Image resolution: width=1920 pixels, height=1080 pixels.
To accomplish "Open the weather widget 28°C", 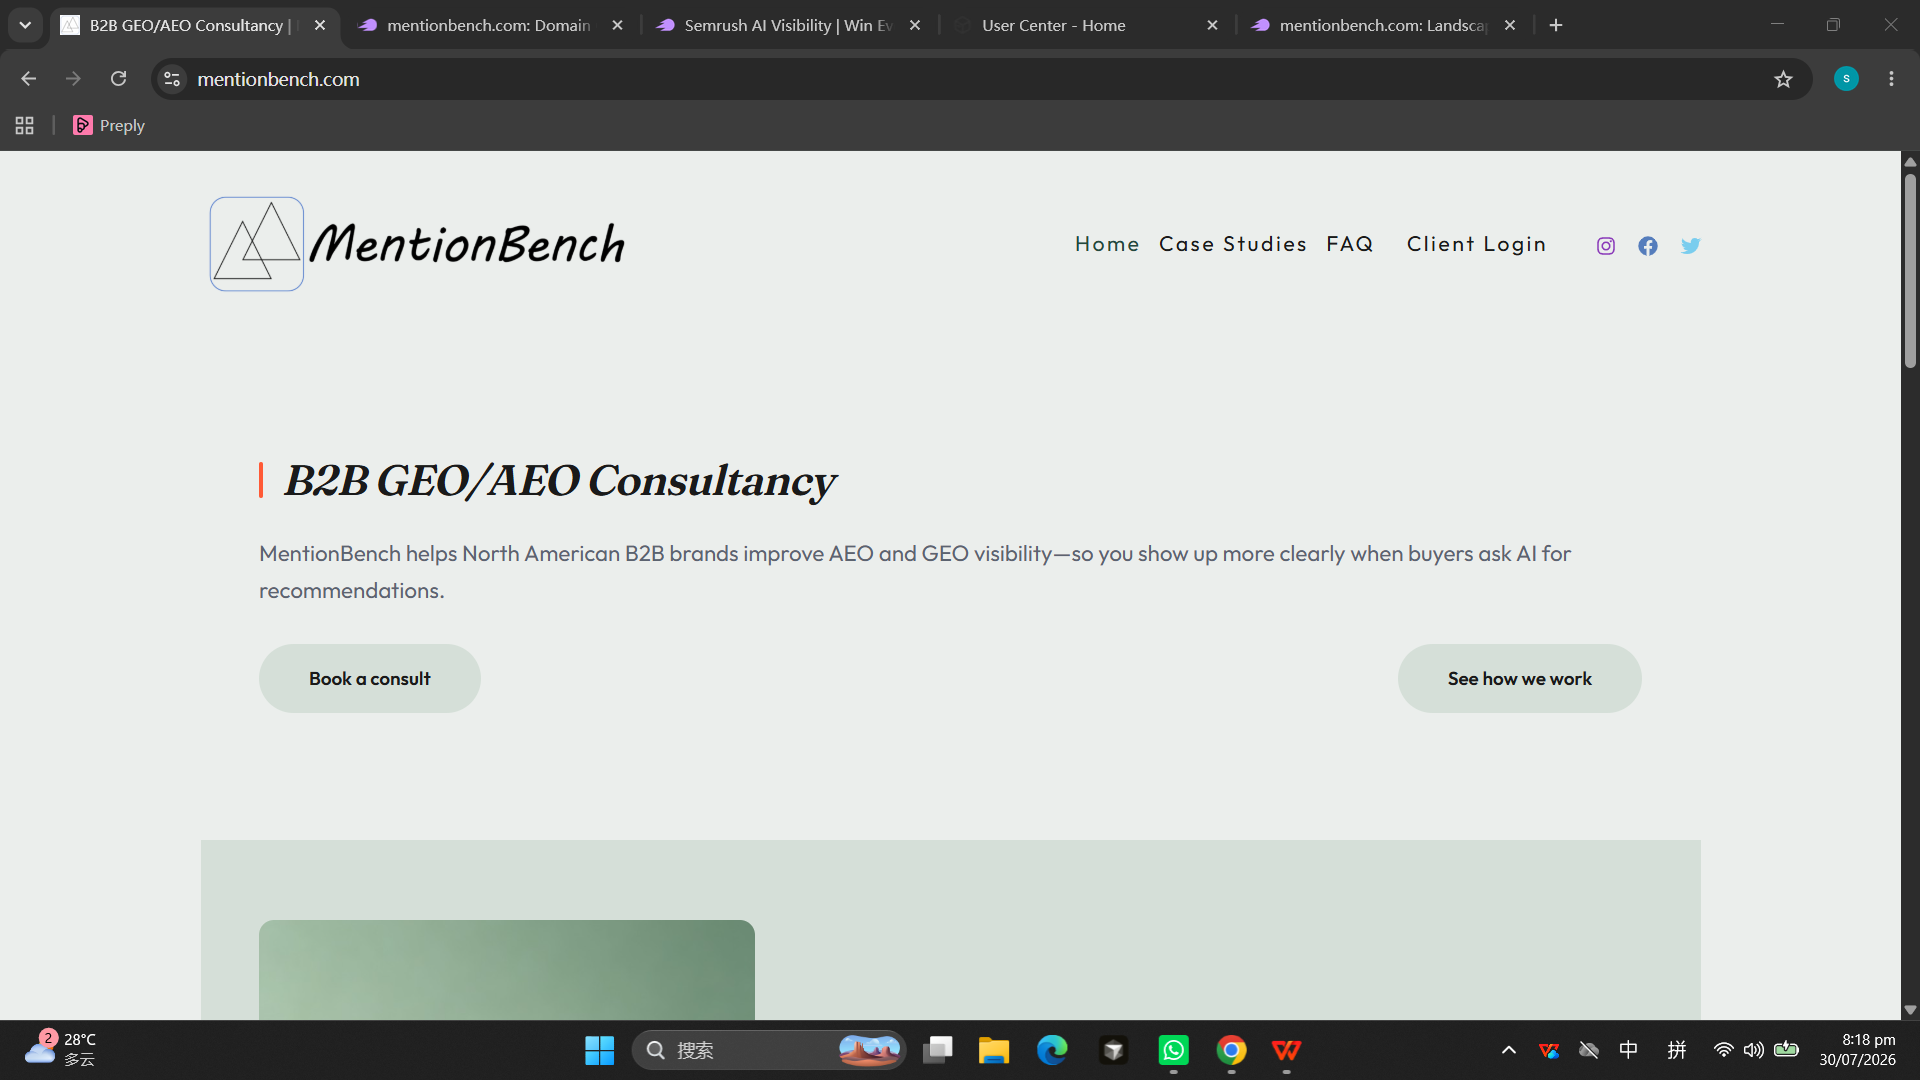I will (60, 1049).
